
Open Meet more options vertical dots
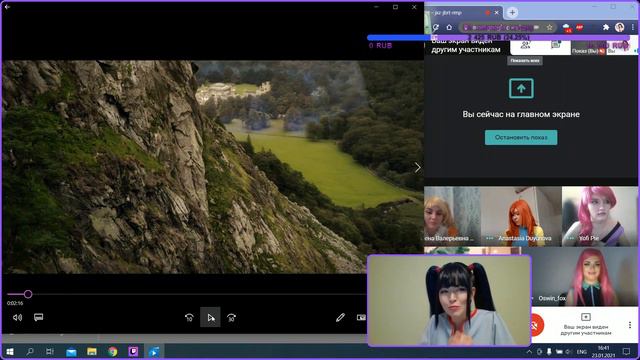(630, 325)
